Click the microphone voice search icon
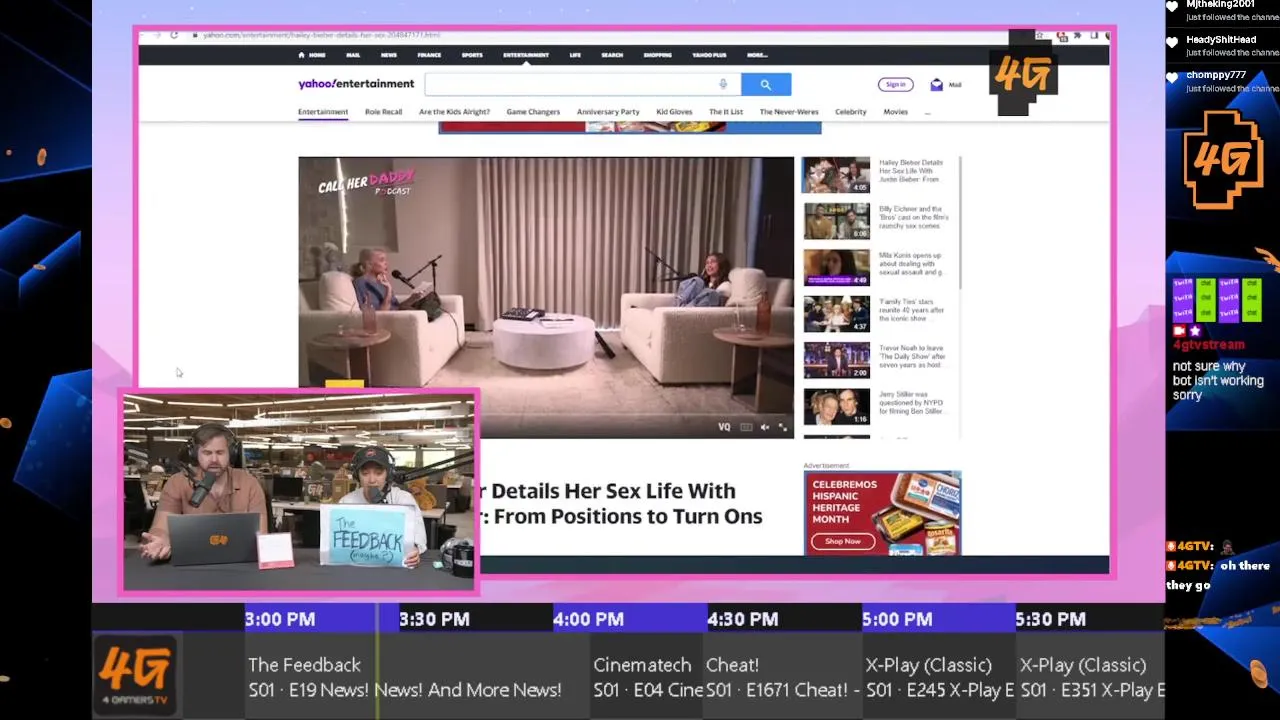 coord(723,84)
